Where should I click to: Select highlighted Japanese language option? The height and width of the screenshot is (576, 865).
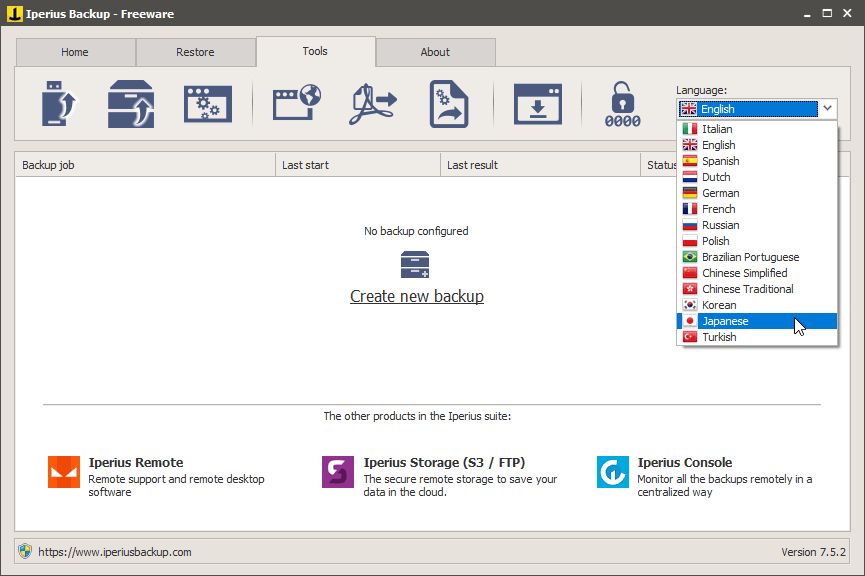click(757, 321)
